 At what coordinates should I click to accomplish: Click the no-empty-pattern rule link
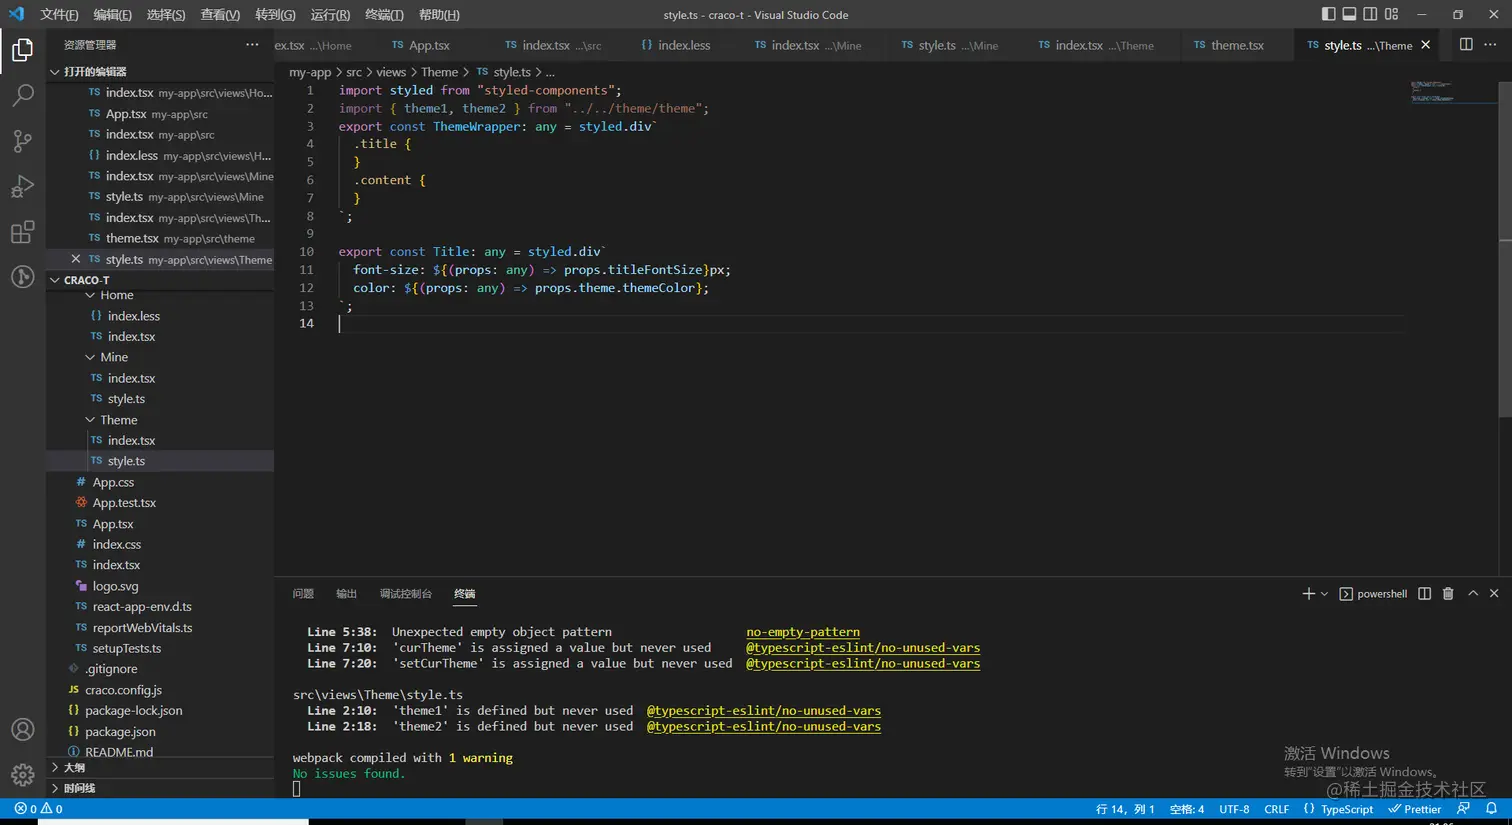coord(802,632)
